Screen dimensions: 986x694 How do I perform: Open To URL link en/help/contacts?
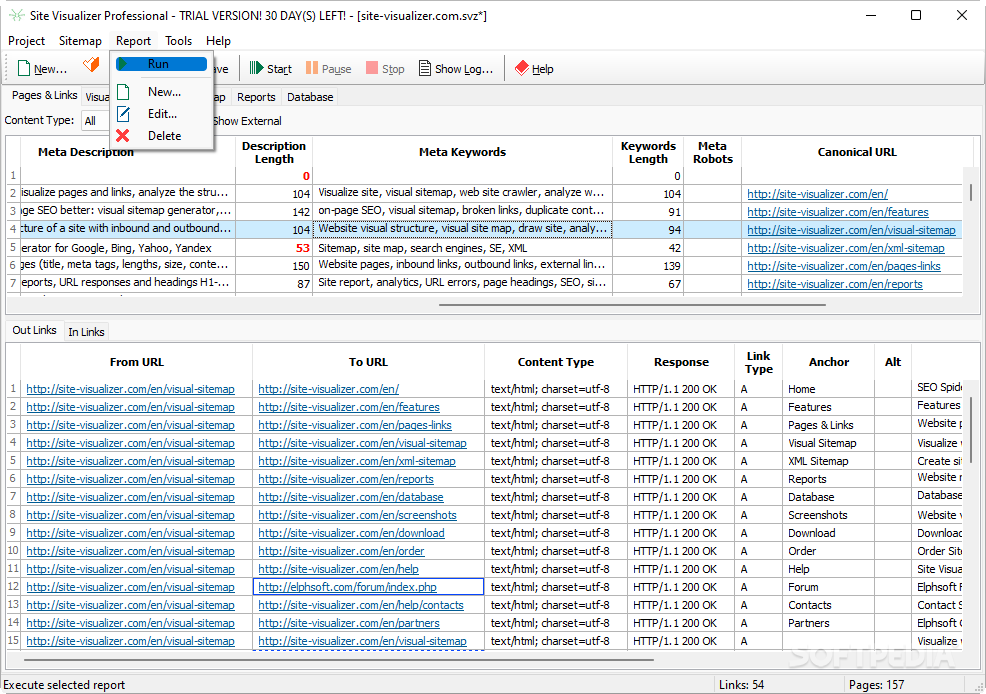click(361, 605)
